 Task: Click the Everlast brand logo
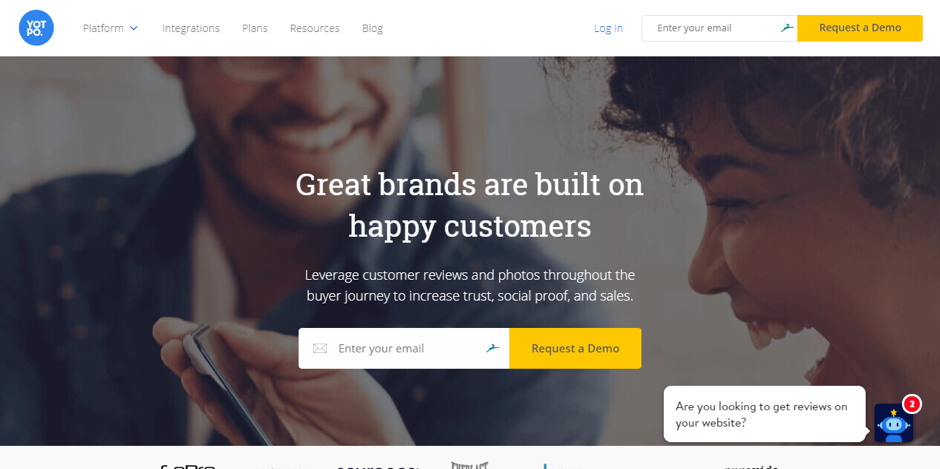[x=469, y=465]
